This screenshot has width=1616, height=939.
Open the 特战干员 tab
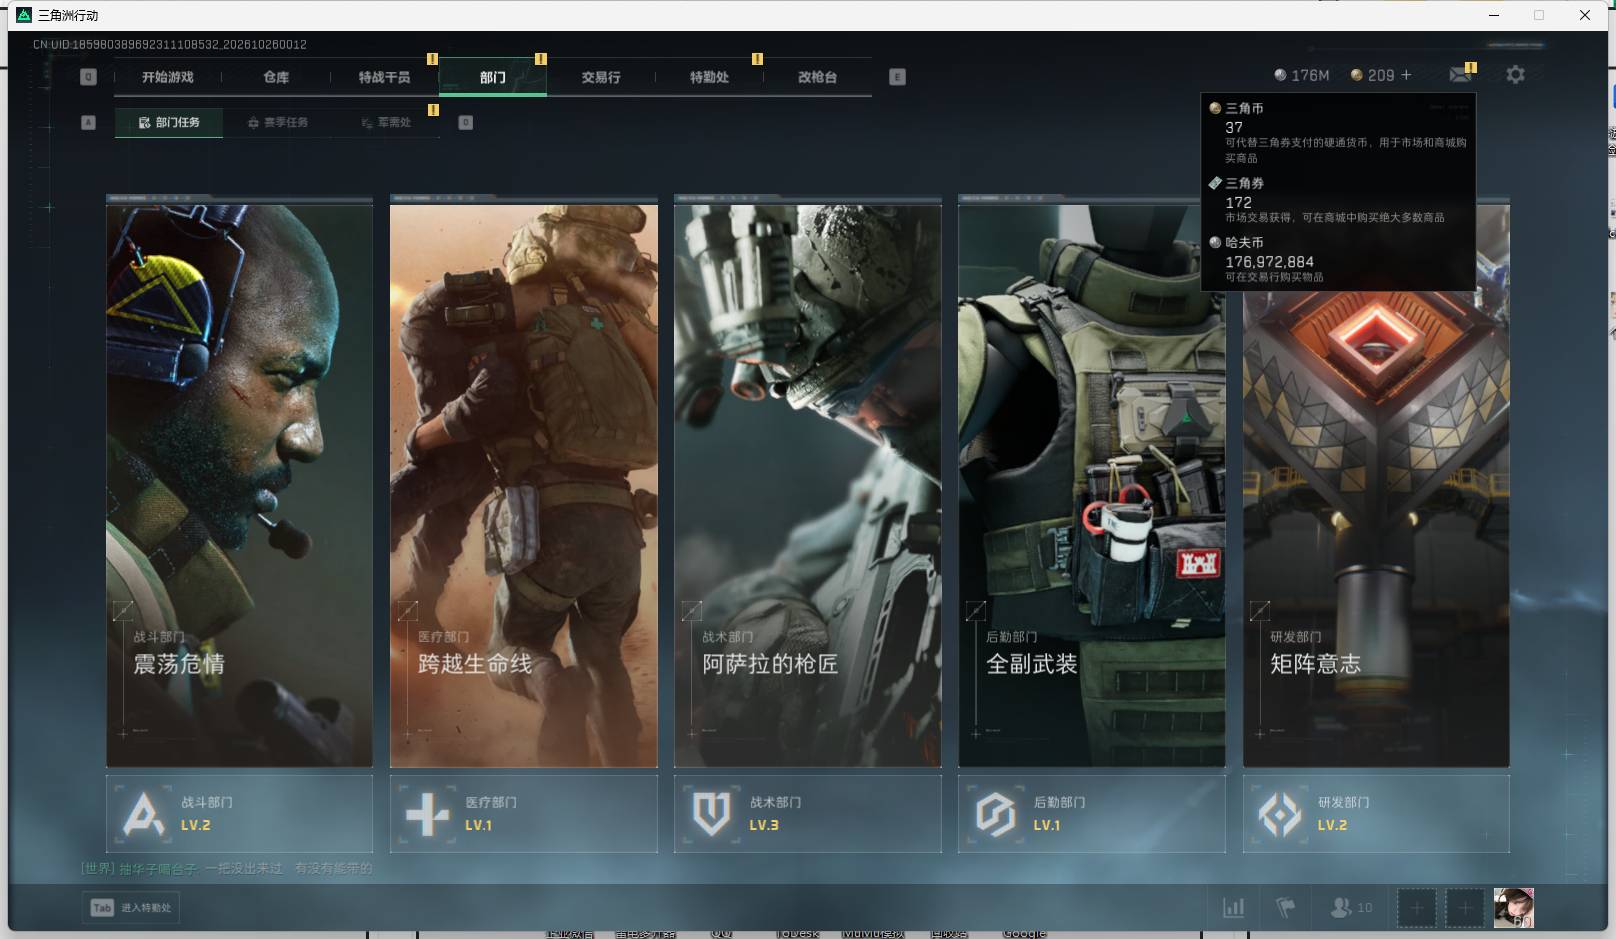[x=384, y=77]
